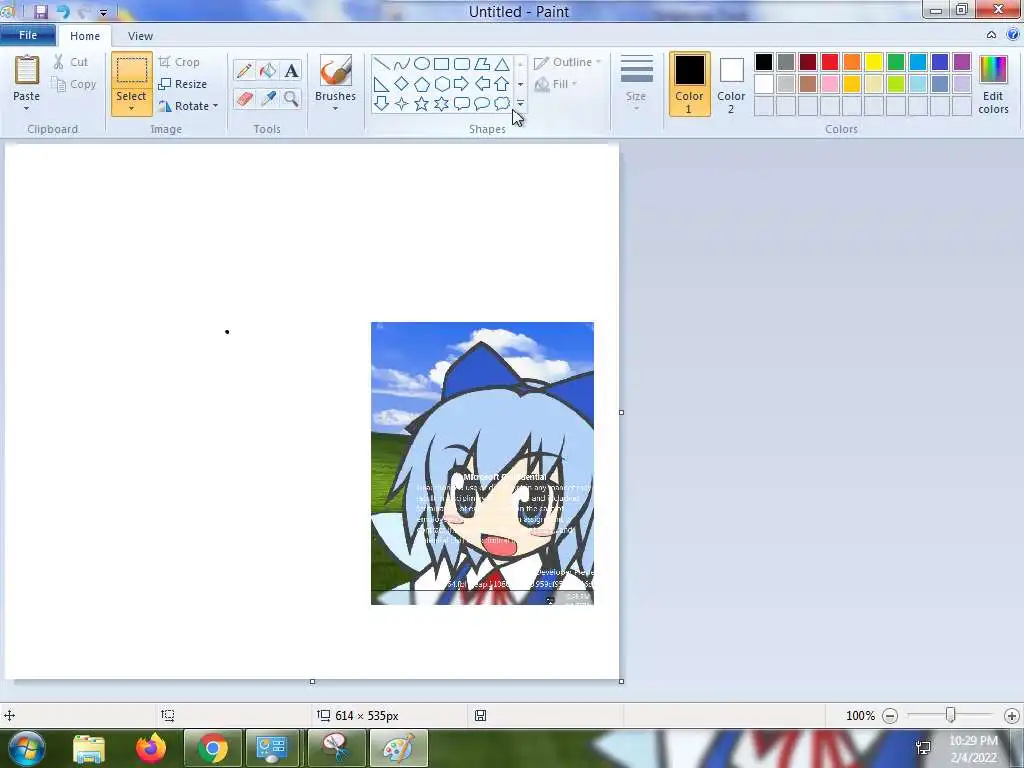Screen dimensions: 1024x768
Task: Activate the Color 2 button
Action: coord(731,84)
